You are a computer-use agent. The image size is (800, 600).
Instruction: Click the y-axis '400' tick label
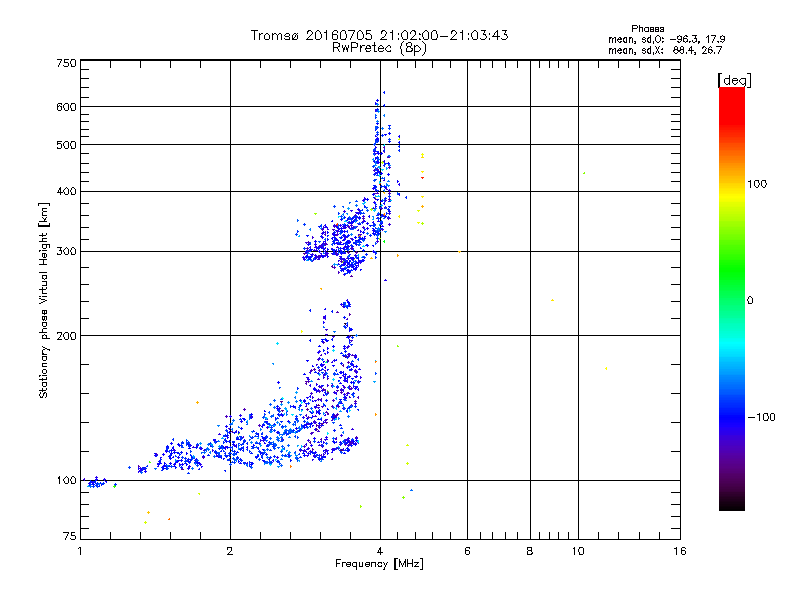pos(66,192)
